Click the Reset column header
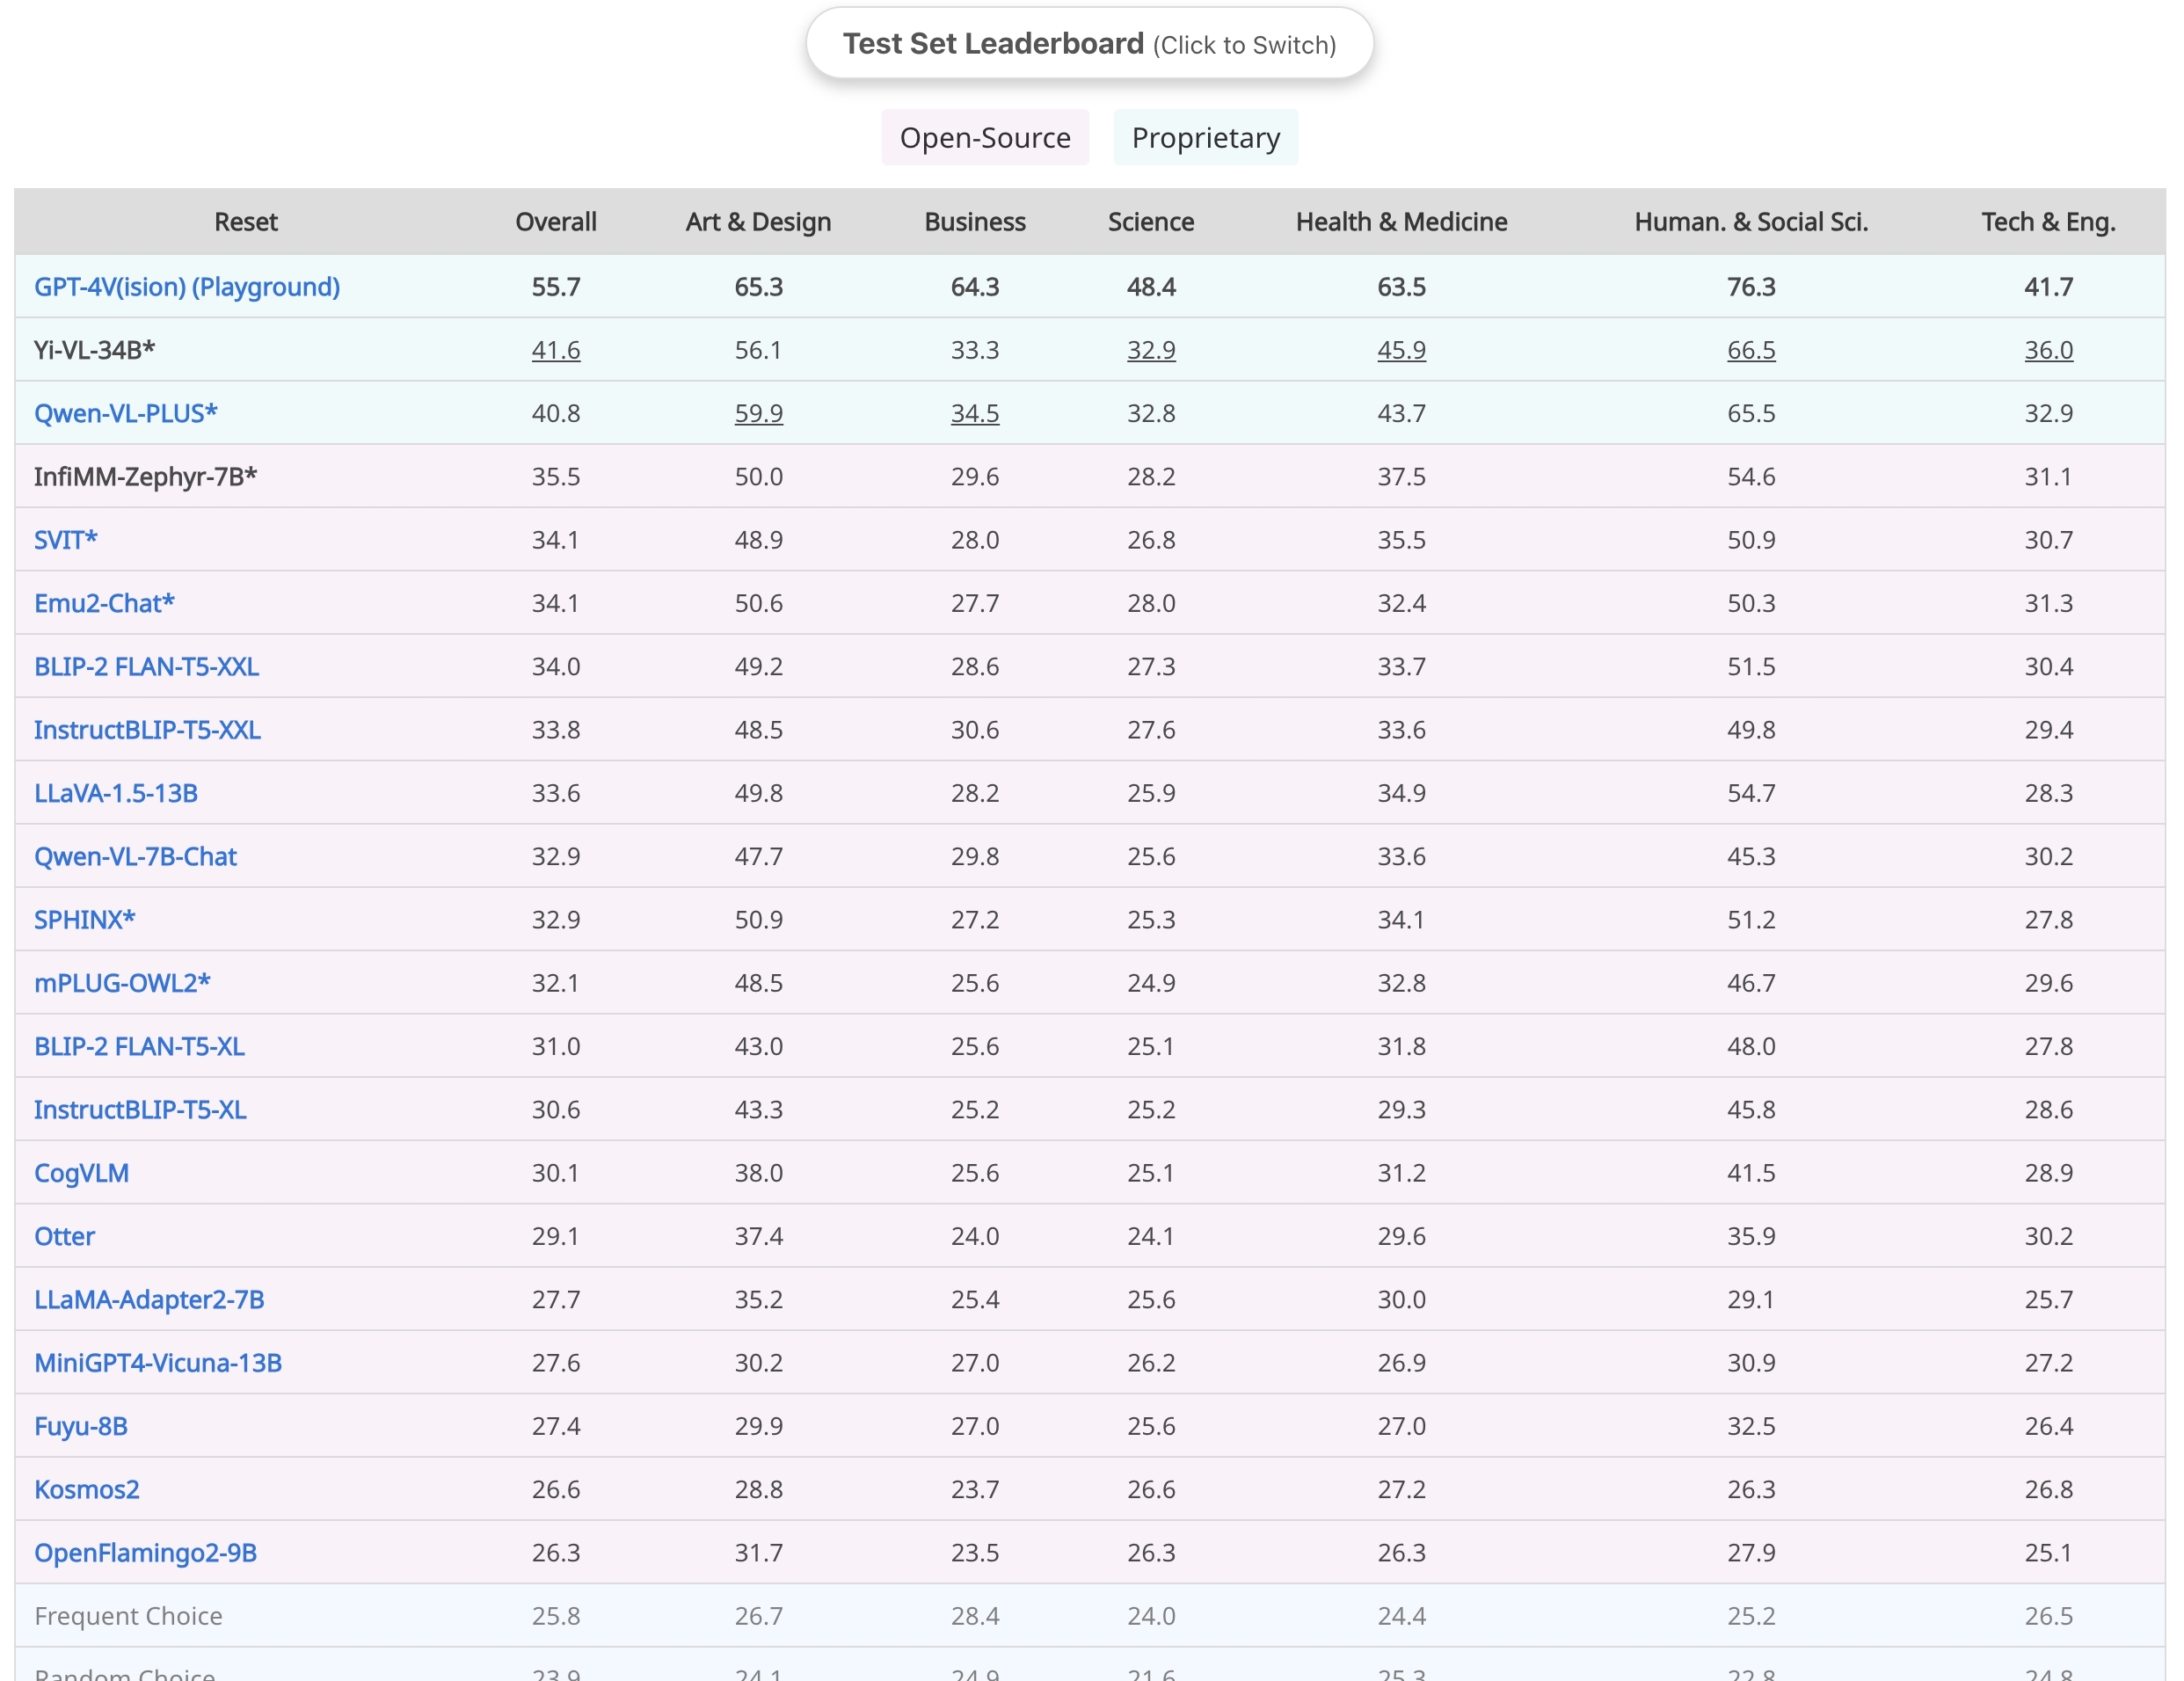 pyautogui.click(x=246, y=221)
